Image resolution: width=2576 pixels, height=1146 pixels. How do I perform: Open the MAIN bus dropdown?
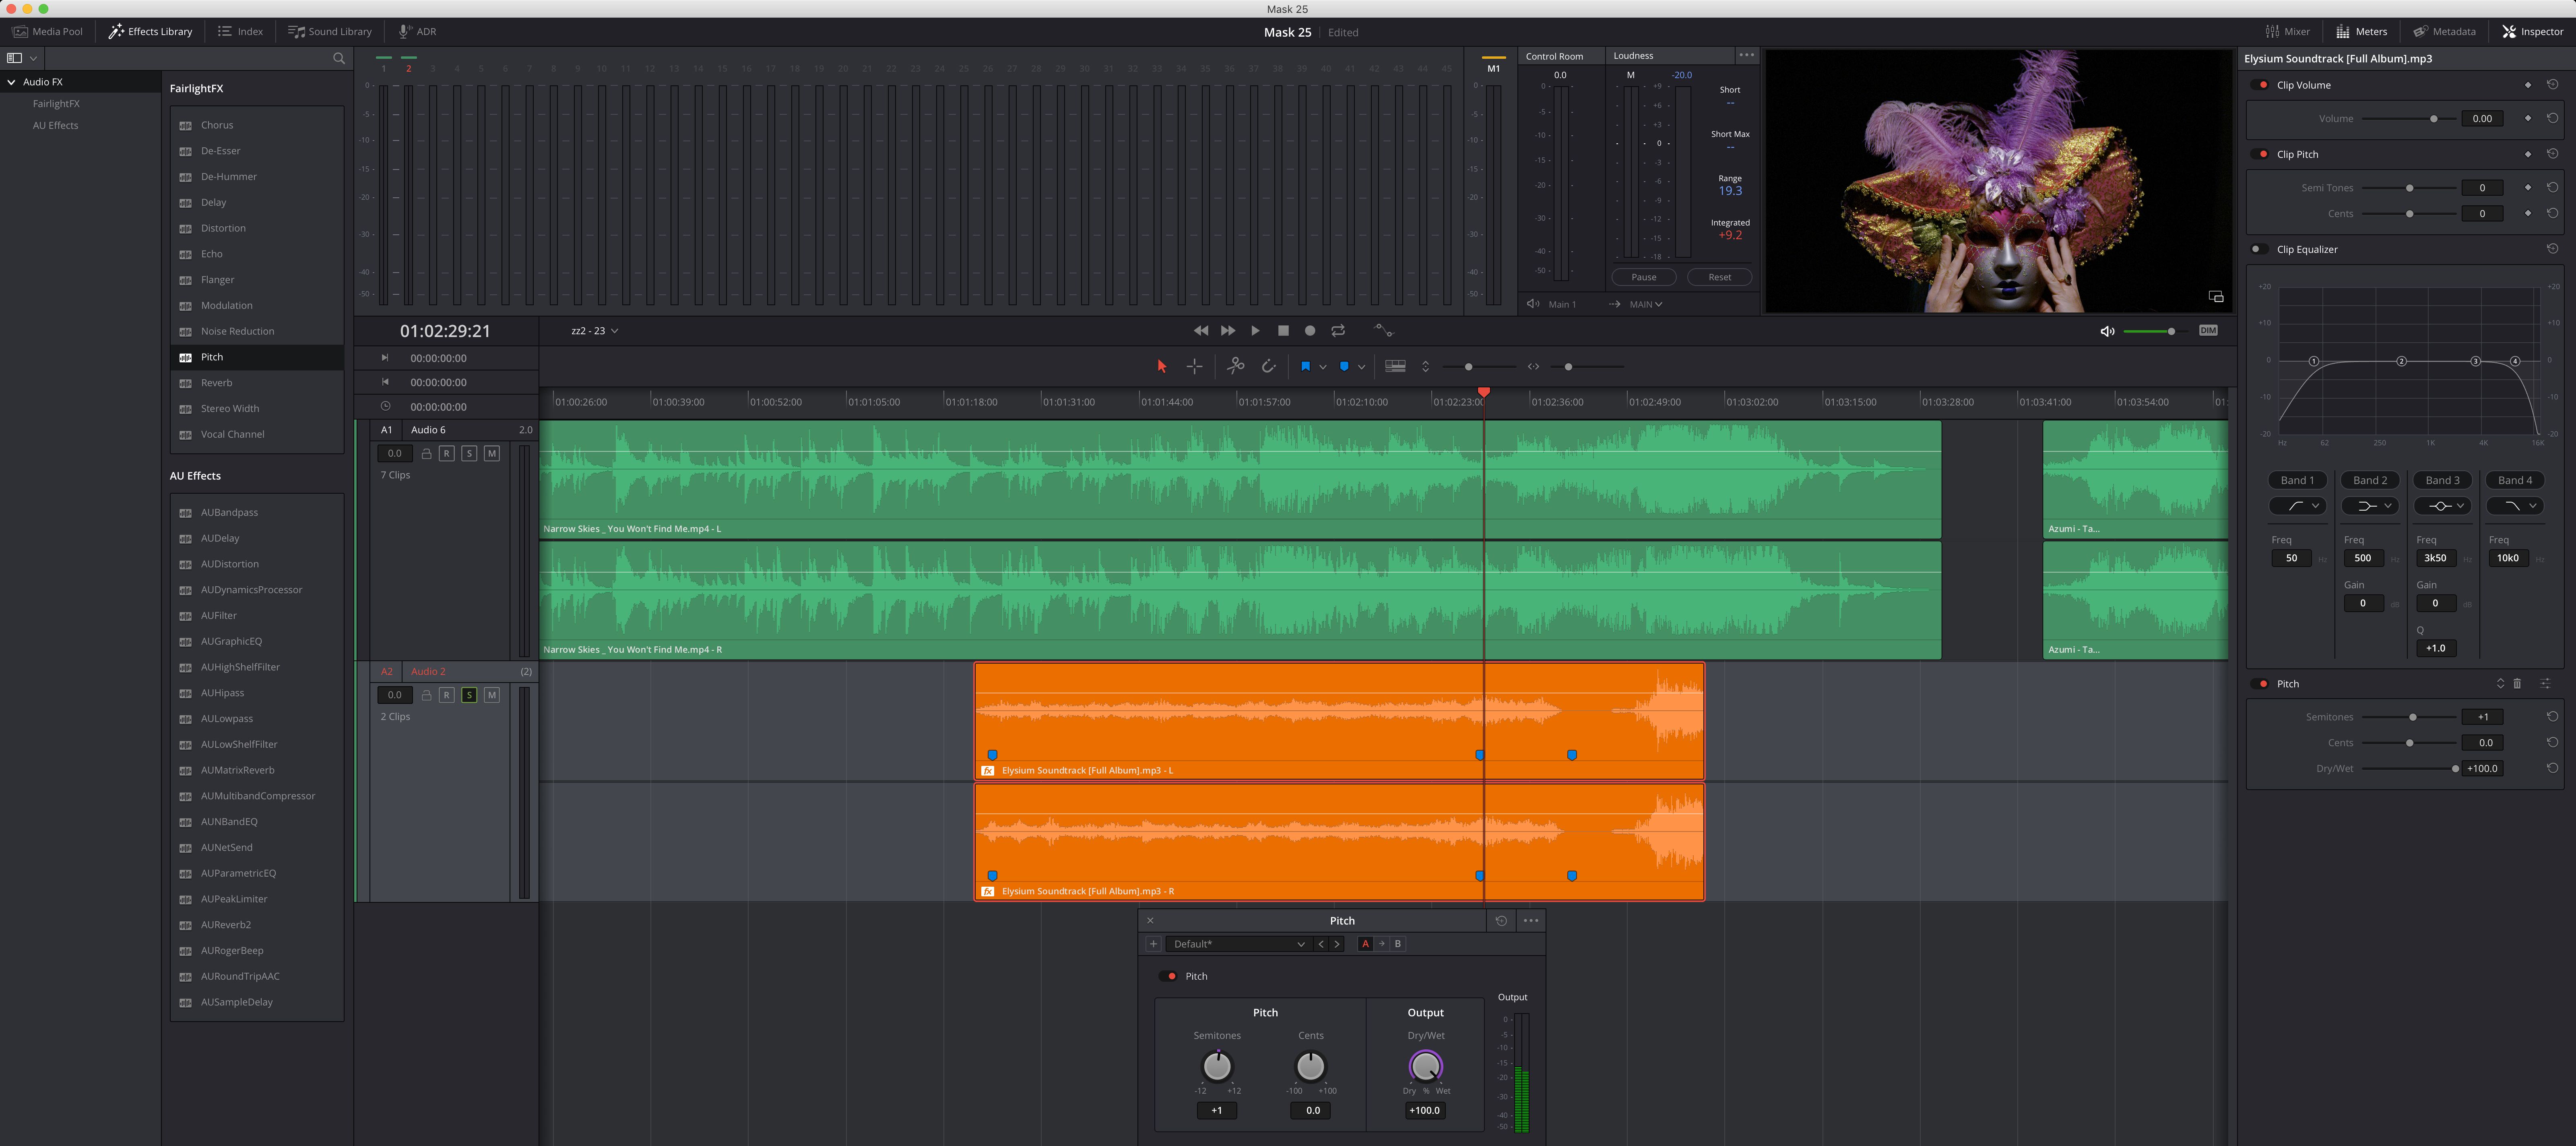coord(1645,304)
